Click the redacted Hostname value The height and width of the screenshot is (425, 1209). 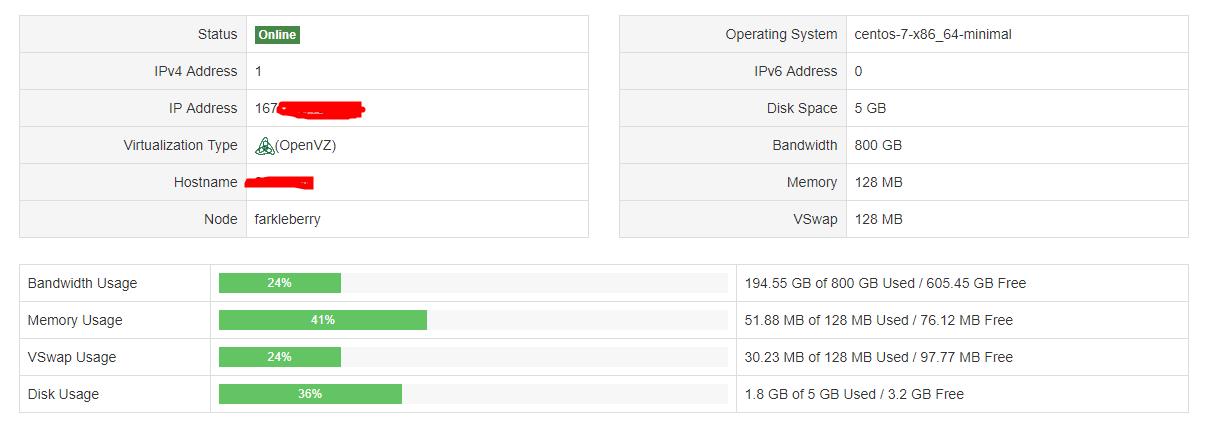tap(284, 182)
